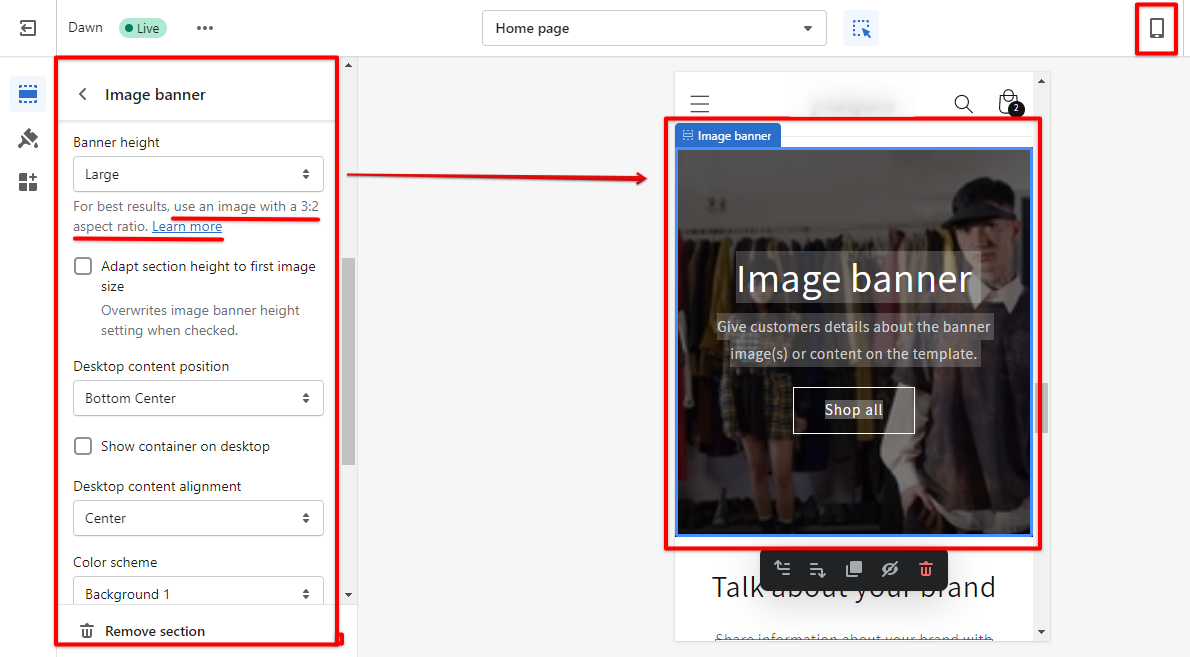
Task: Open the App embeds sidebar icon
Action: (x=28, y=182)
